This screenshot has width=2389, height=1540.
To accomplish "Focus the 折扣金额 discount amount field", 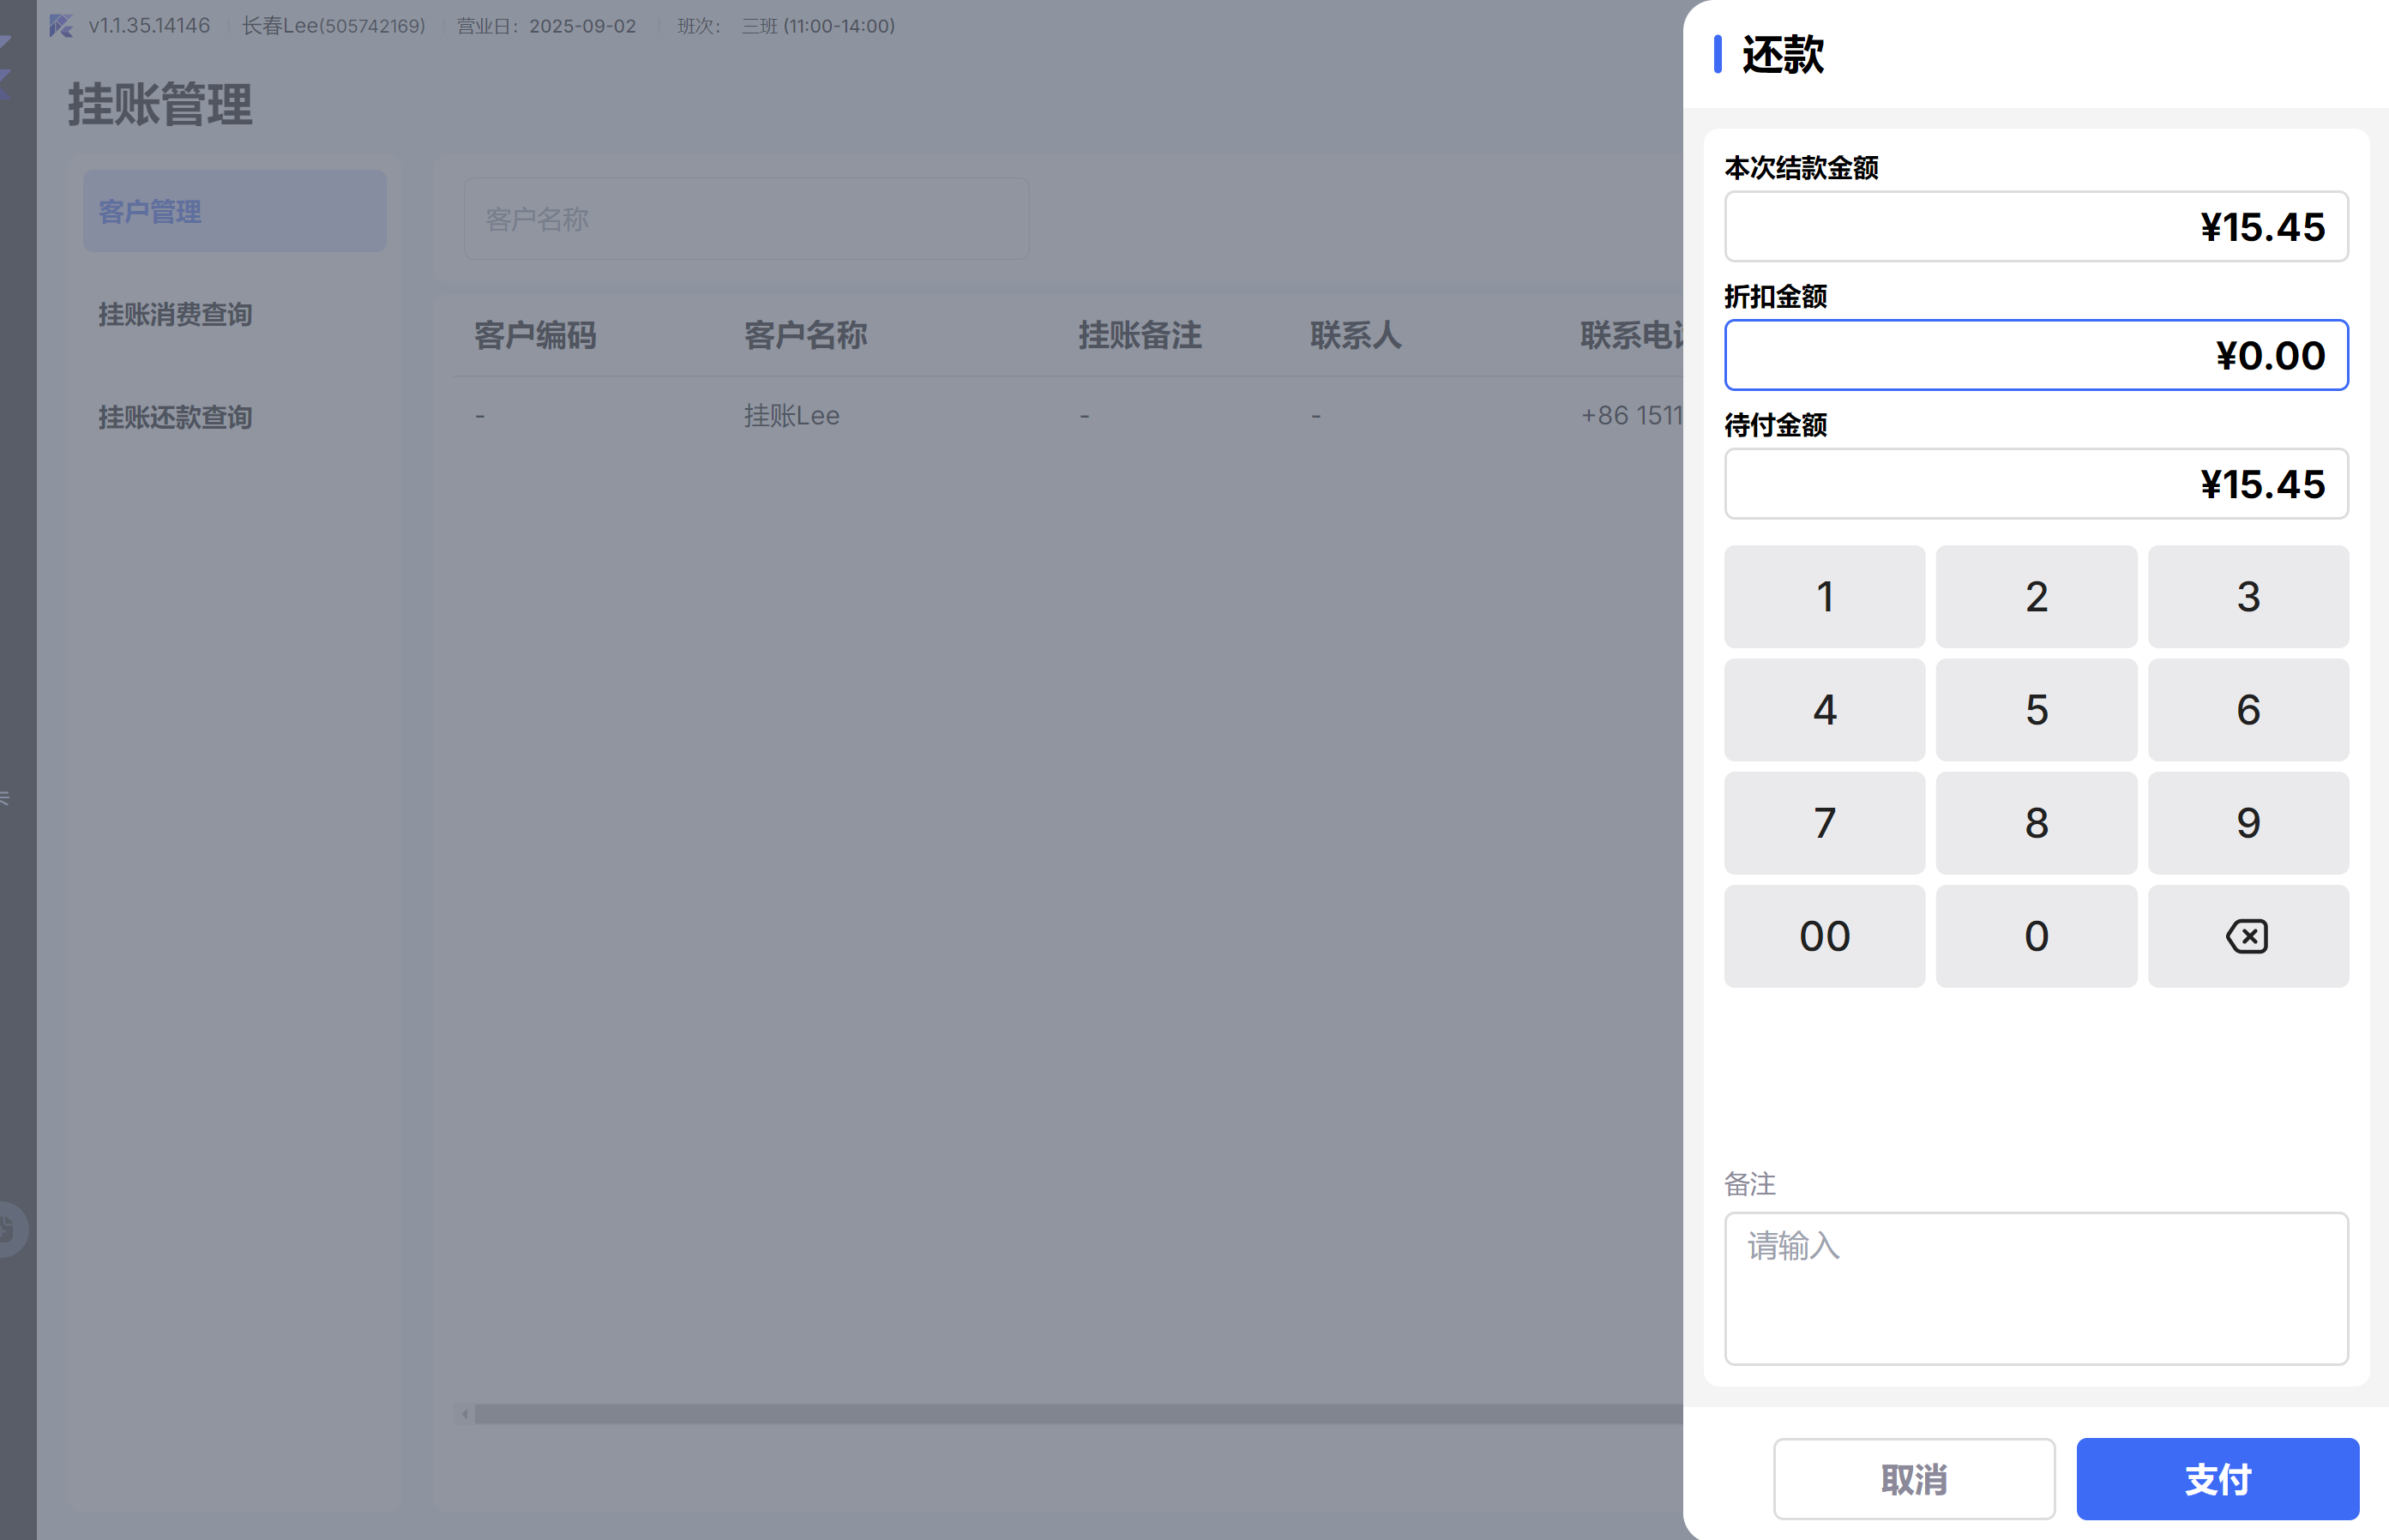I will pos(2035,355).
